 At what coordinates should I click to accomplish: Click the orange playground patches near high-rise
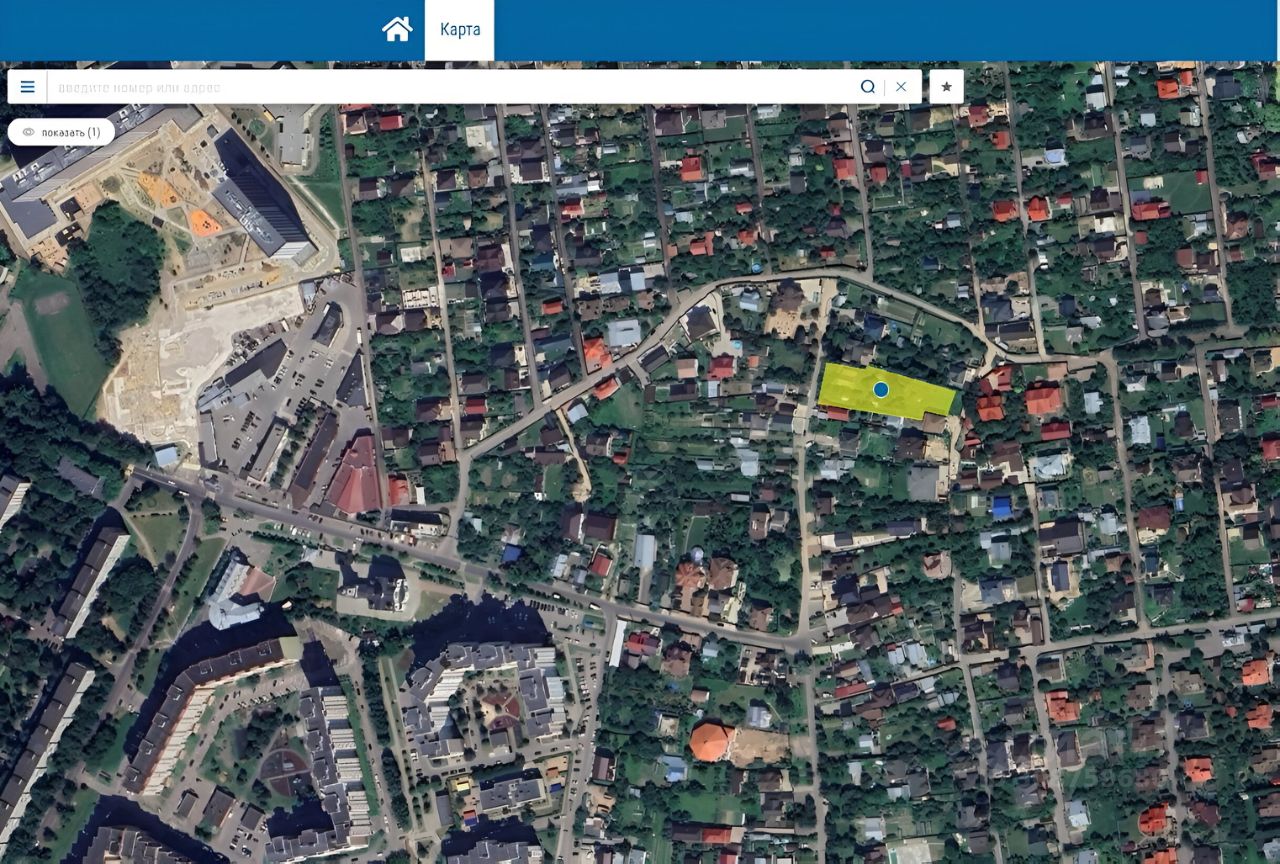[180, 204]
